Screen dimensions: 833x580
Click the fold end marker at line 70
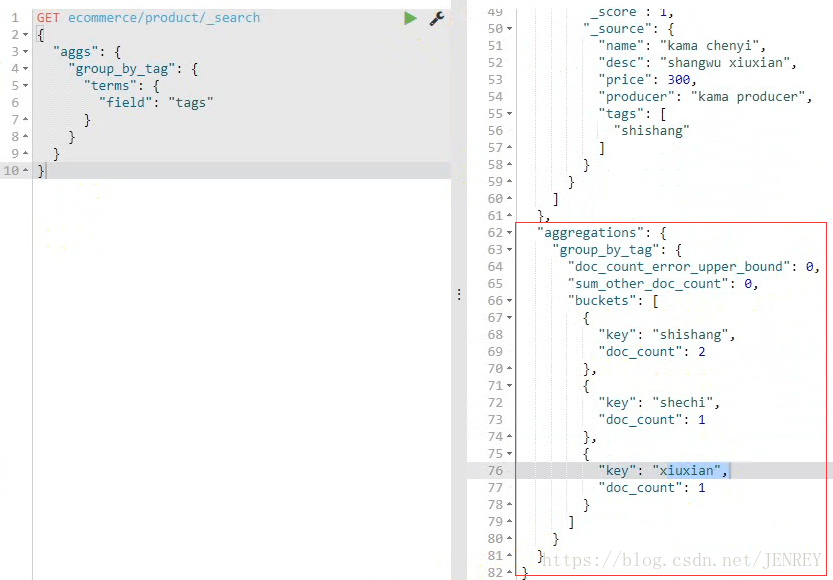[509, 368]
